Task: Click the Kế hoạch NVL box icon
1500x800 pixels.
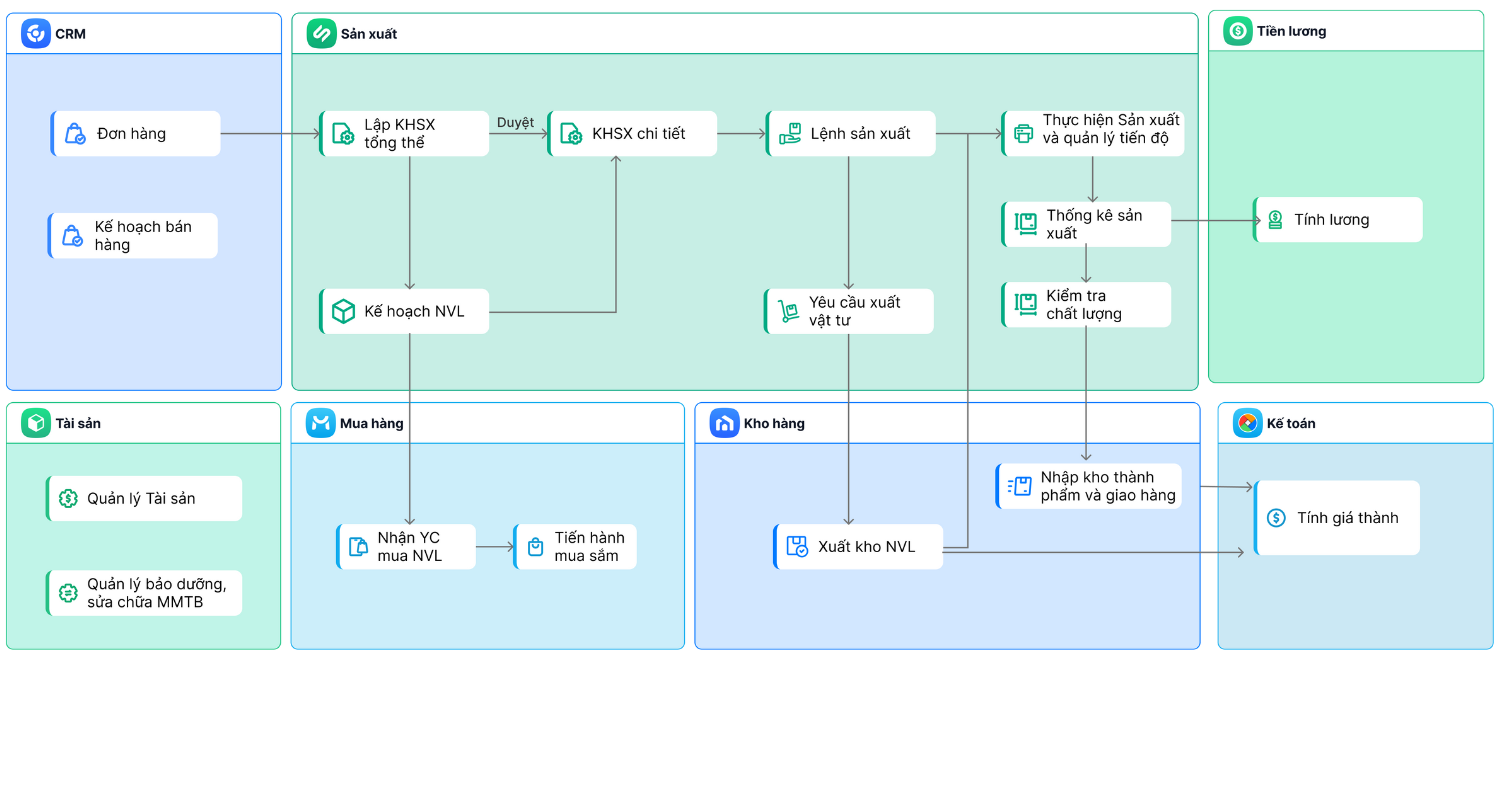Action: 343,311
